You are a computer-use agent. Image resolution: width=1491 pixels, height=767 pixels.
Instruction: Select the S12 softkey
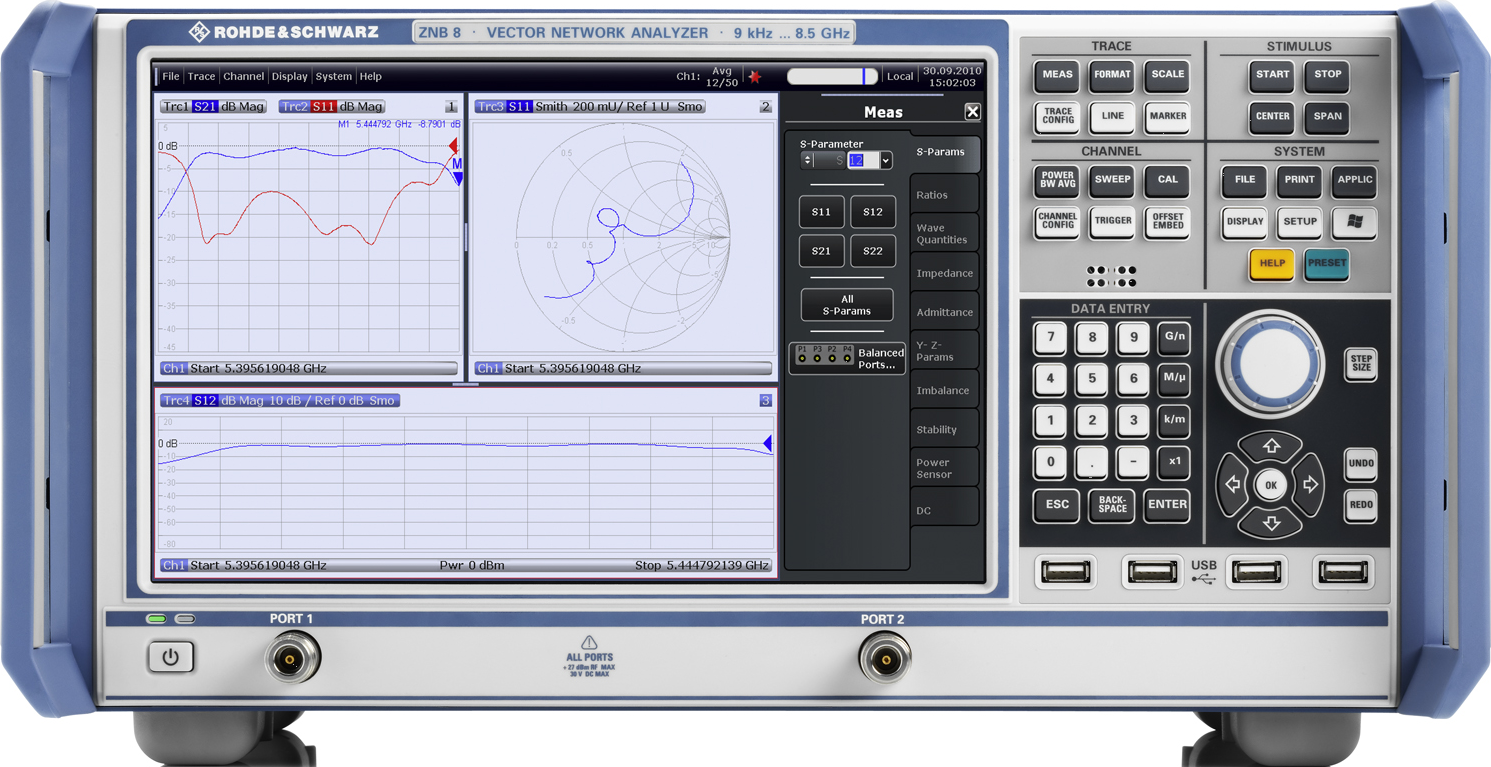point(872,212)
